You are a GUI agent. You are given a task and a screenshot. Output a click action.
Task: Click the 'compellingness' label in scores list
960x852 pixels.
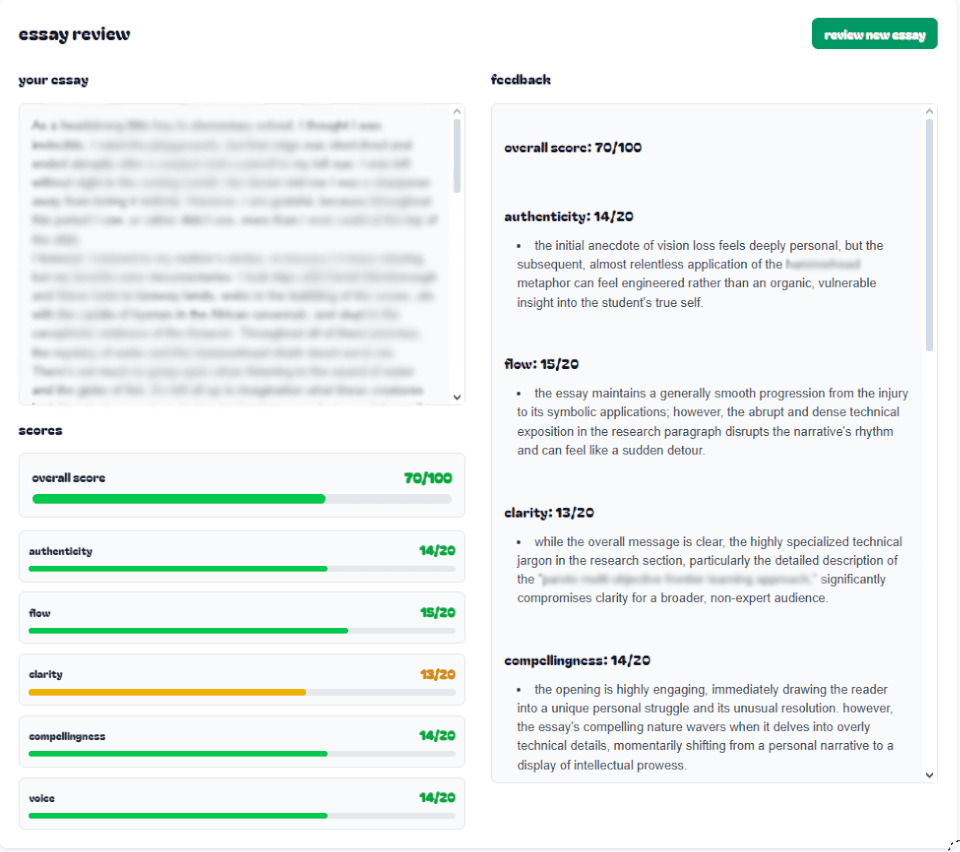click(x=67, y=736)
